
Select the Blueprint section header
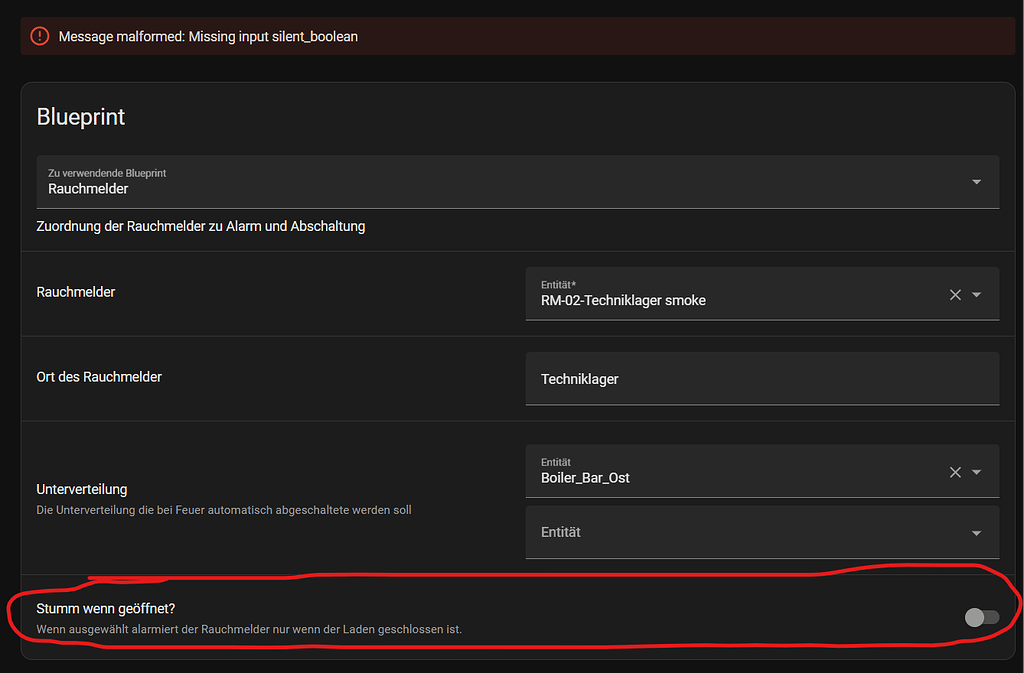coord(80,116)
